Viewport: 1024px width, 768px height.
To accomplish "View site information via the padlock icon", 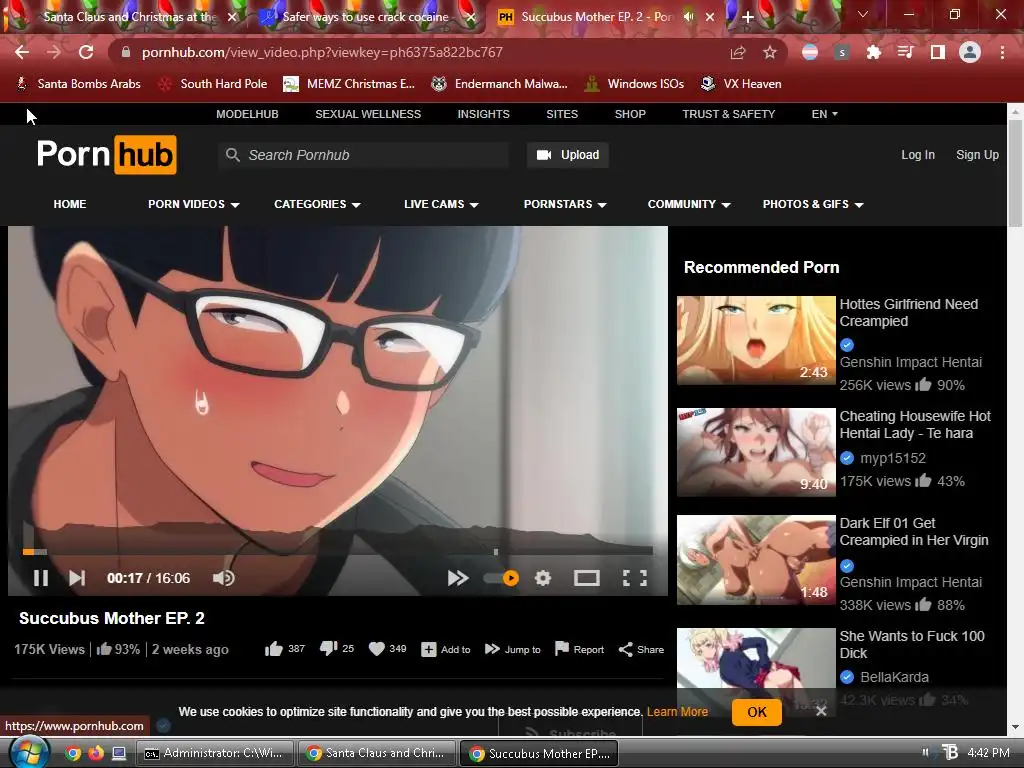I will (x=126, y=52).
